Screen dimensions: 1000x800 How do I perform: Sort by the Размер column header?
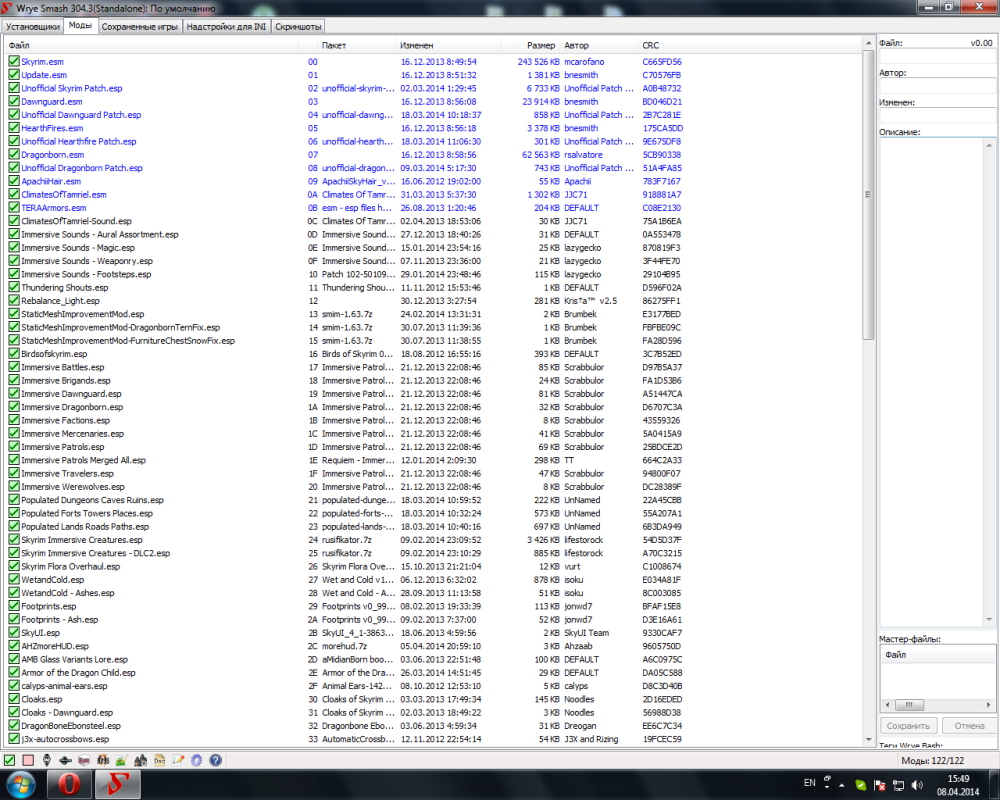click(x=531, y=45)
